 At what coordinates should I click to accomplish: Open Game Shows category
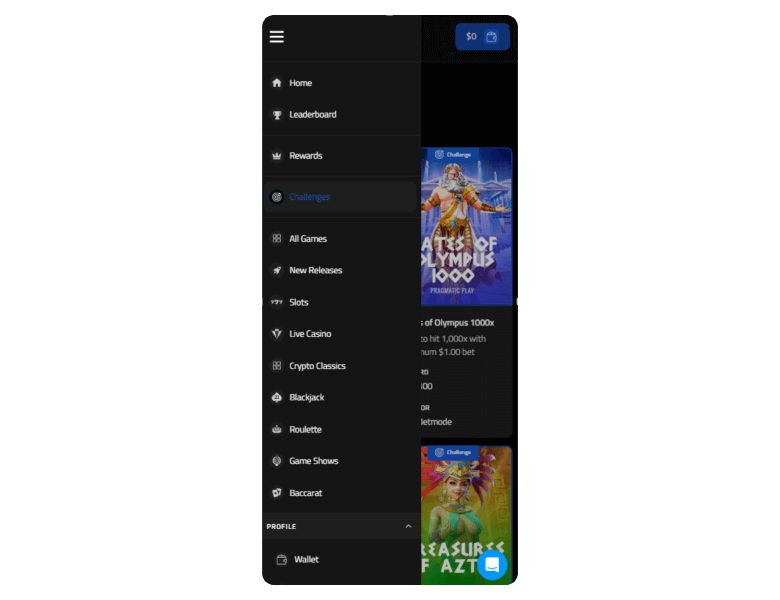coord(314,461)
